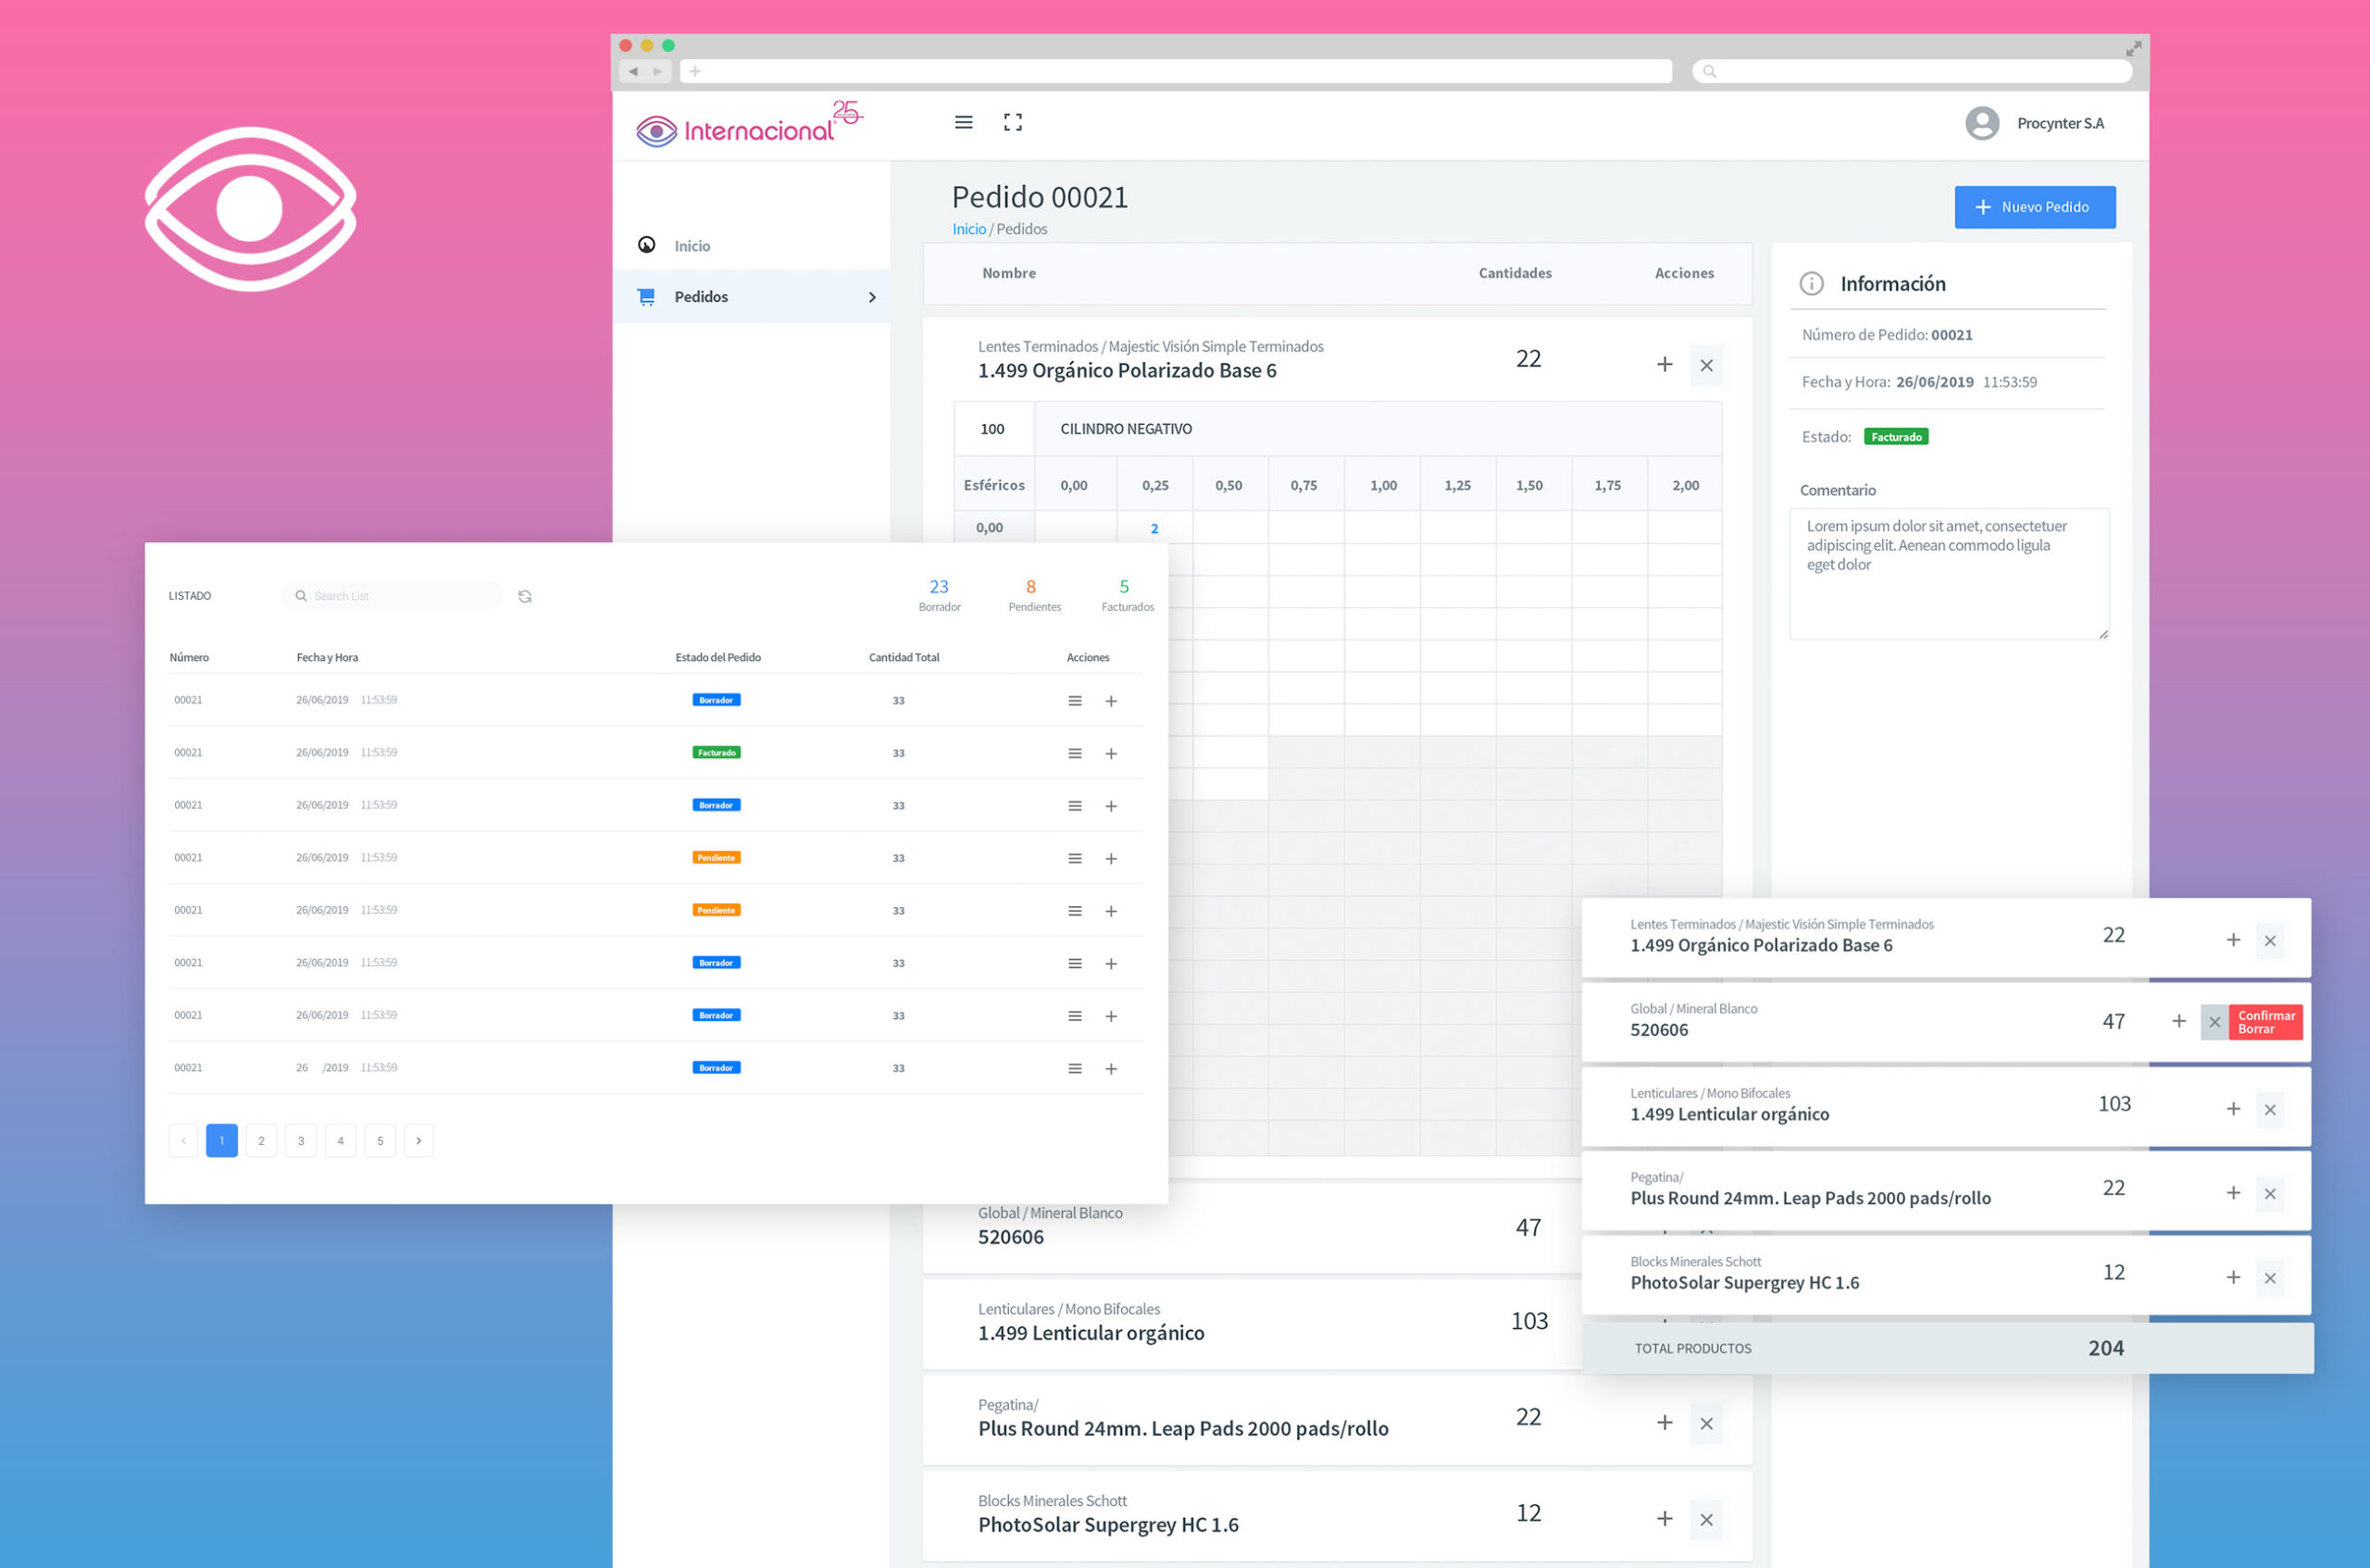Filter by 8 Pendientes counter
The image size is (2370, 1568).
[x=1033, y=595]
